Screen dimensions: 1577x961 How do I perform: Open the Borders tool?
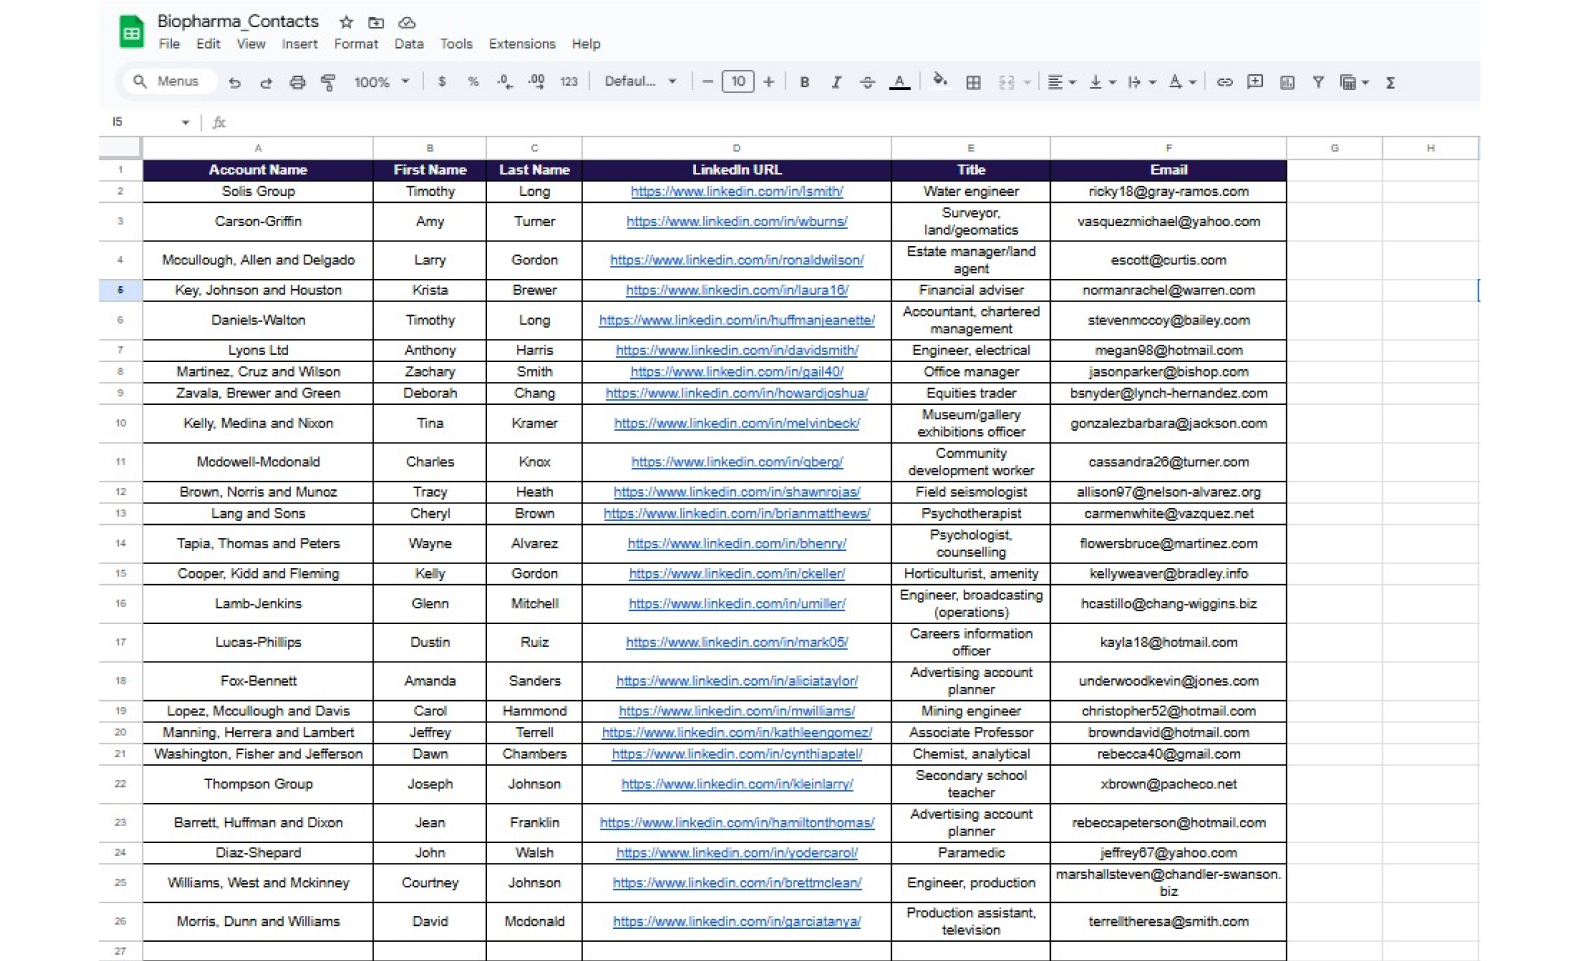click(973, 83)
